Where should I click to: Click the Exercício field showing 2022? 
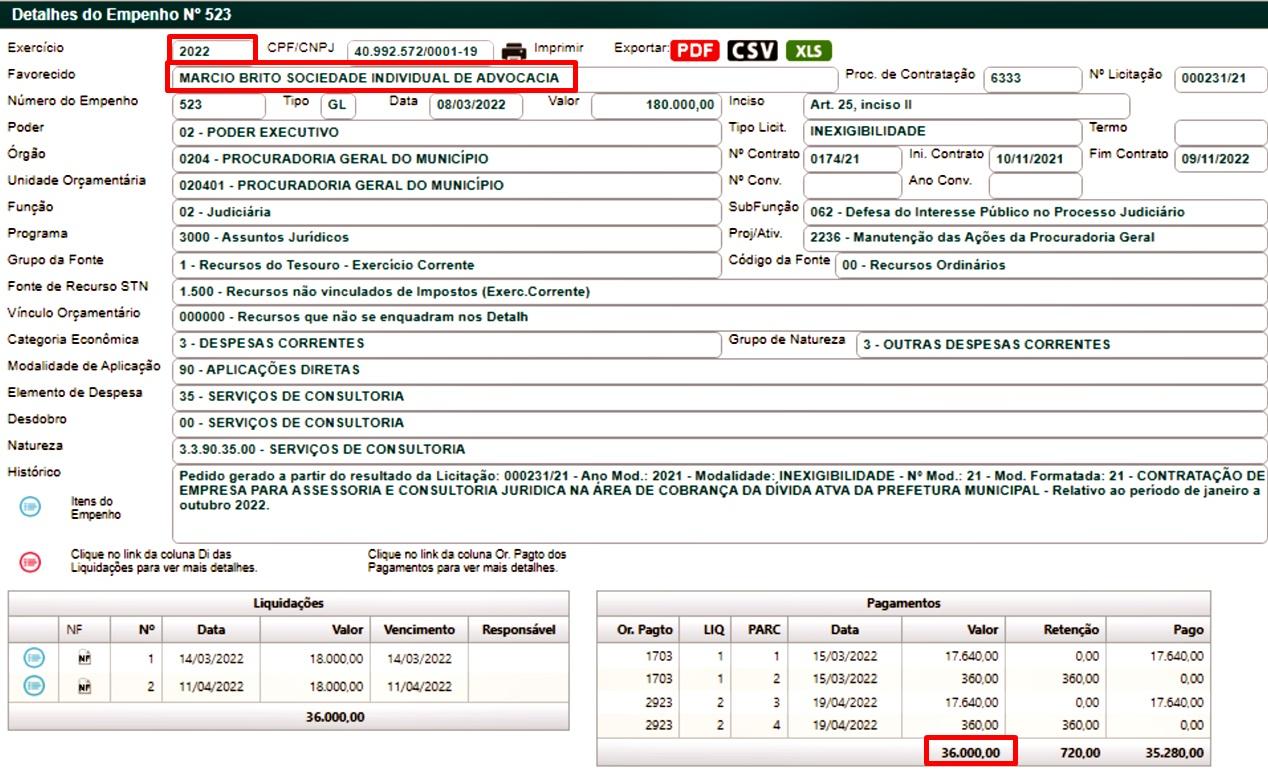[x=212, y=51]
